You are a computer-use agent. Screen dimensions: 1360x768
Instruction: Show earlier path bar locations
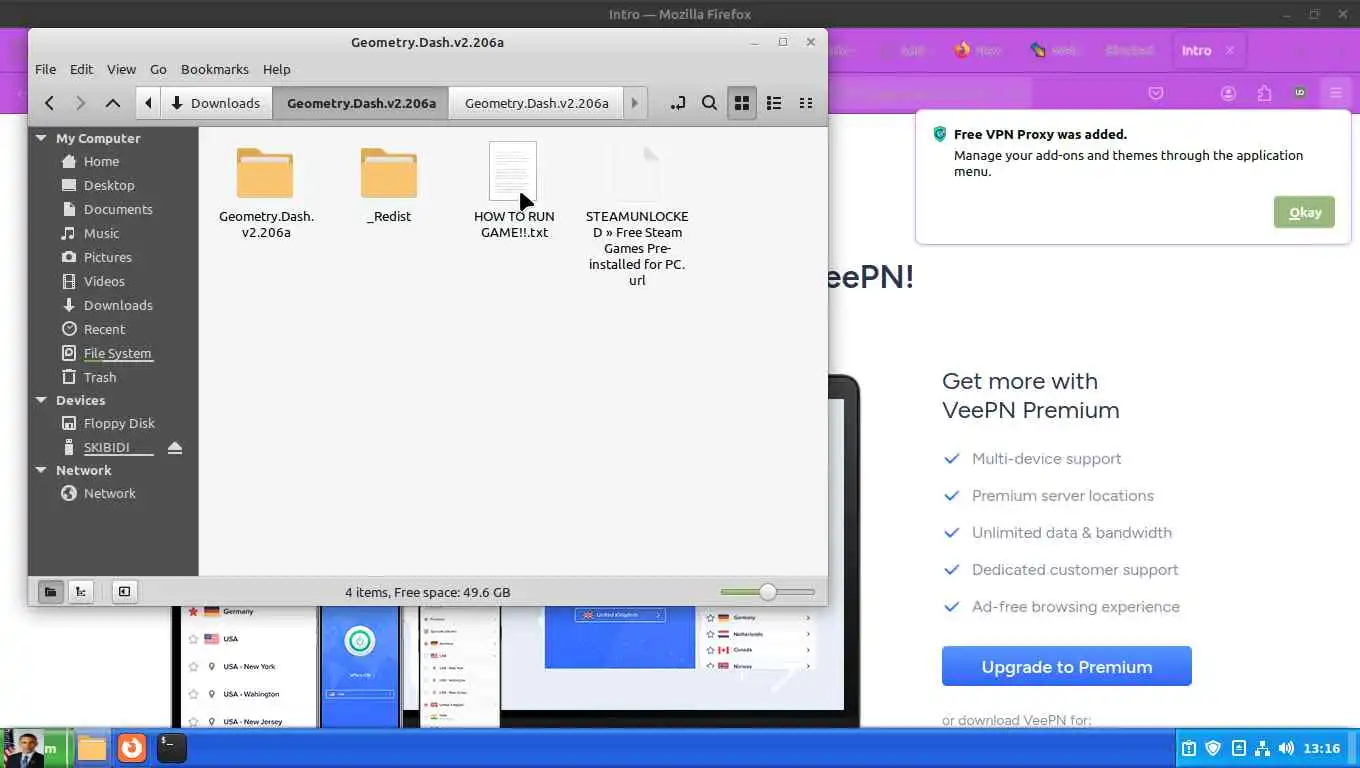(148, 103)
